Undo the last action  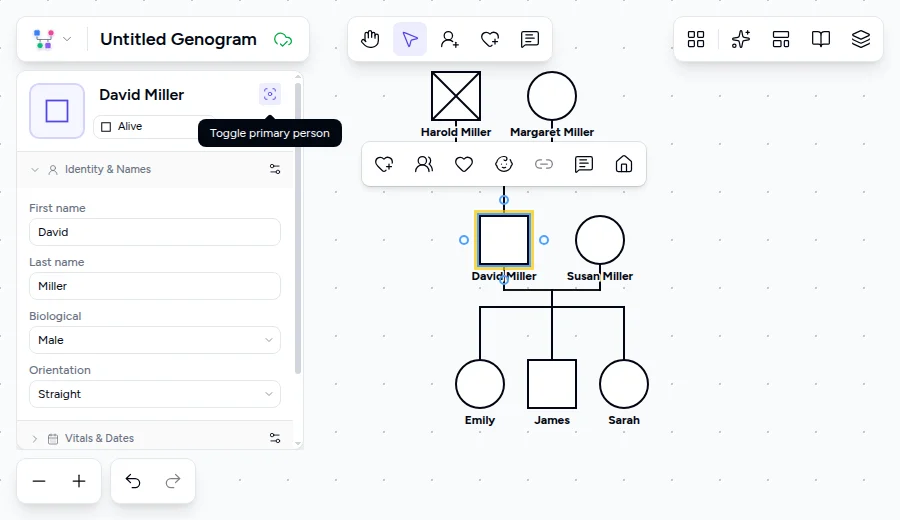tap(133, 481)
